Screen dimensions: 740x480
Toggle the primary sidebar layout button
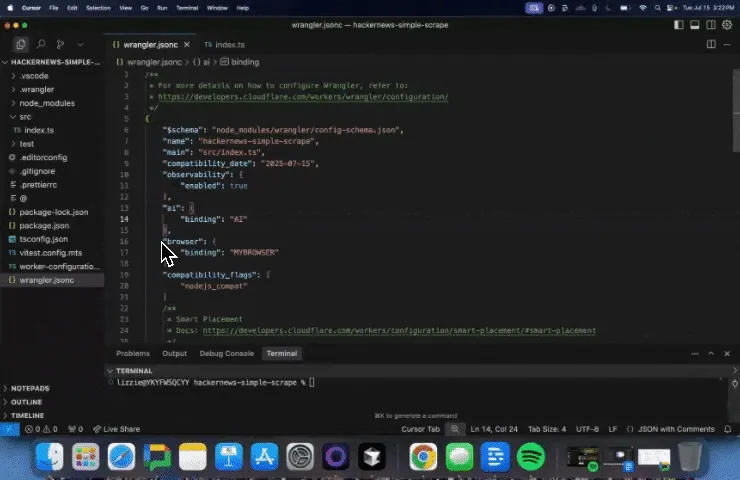[x=680, y=25]
